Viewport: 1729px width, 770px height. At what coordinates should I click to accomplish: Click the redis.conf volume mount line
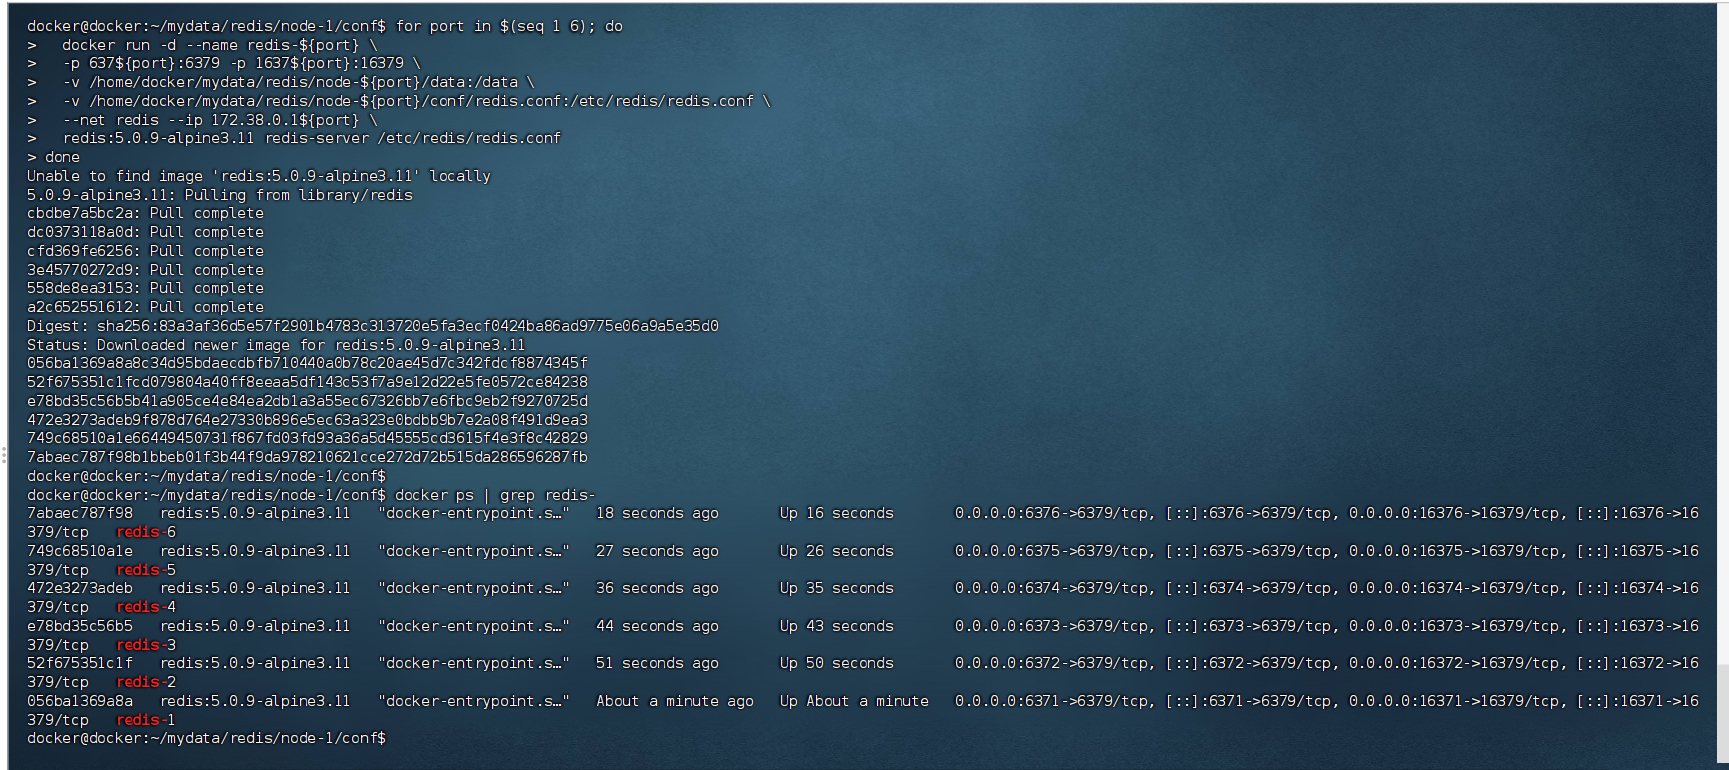(x=417, y=101)
